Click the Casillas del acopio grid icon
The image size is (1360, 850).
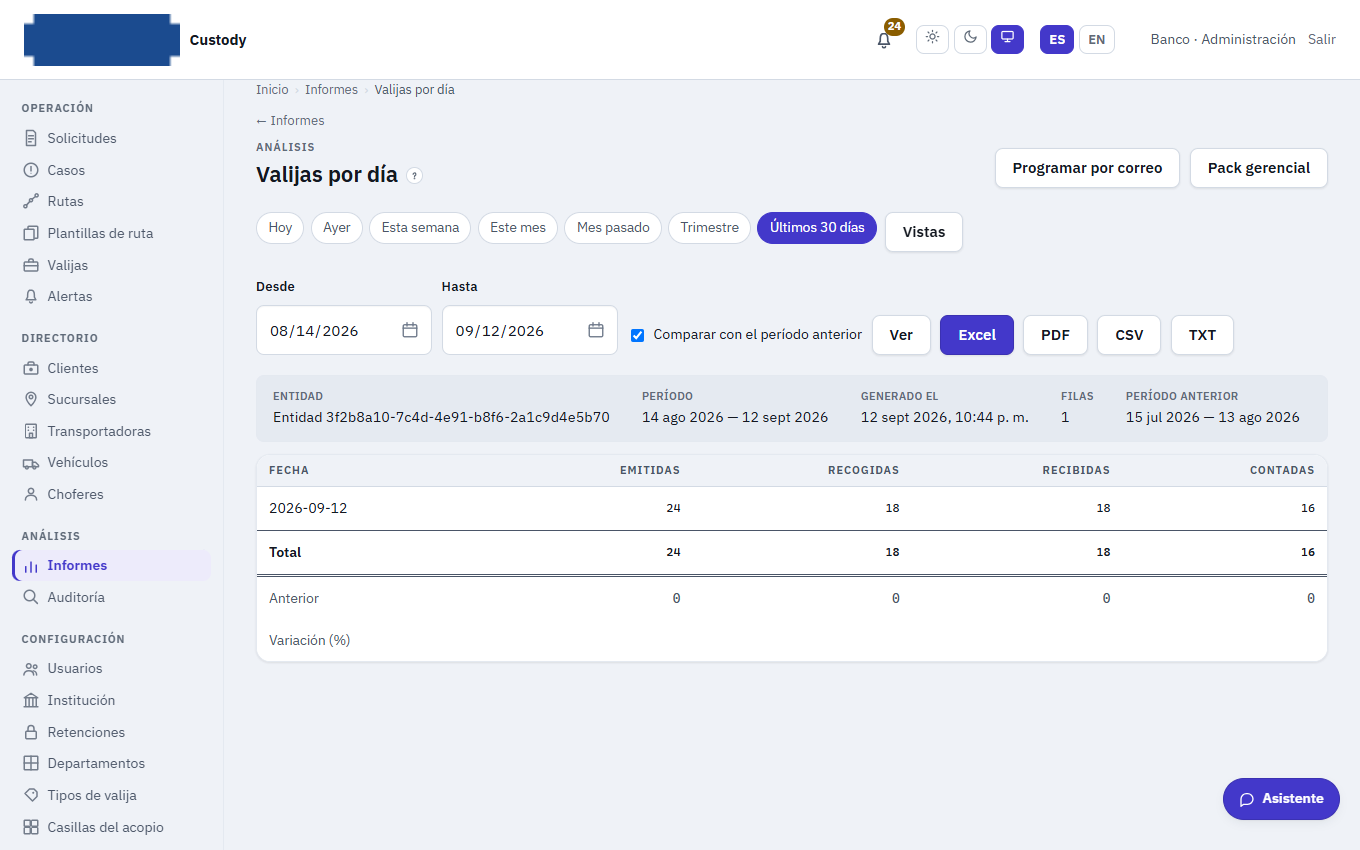pyautogui.click(x=30, y=827)
